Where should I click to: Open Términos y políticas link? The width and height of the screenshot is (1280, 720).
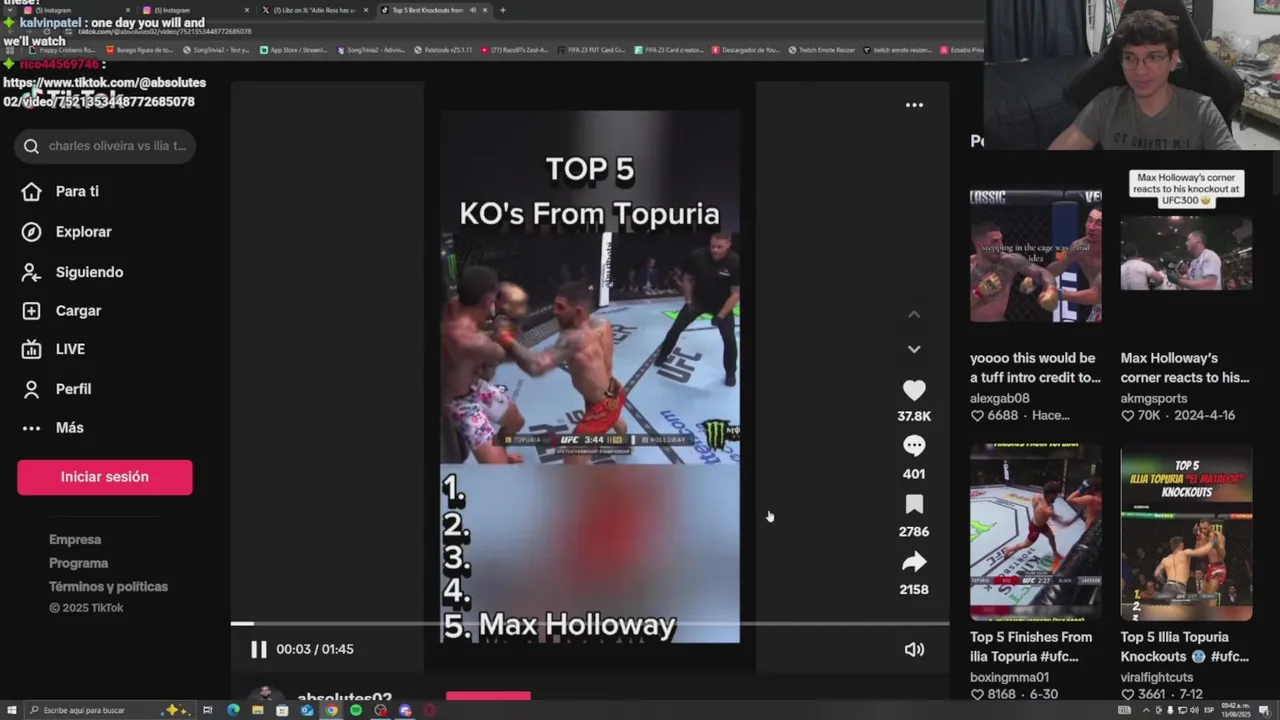coord(108,587)
